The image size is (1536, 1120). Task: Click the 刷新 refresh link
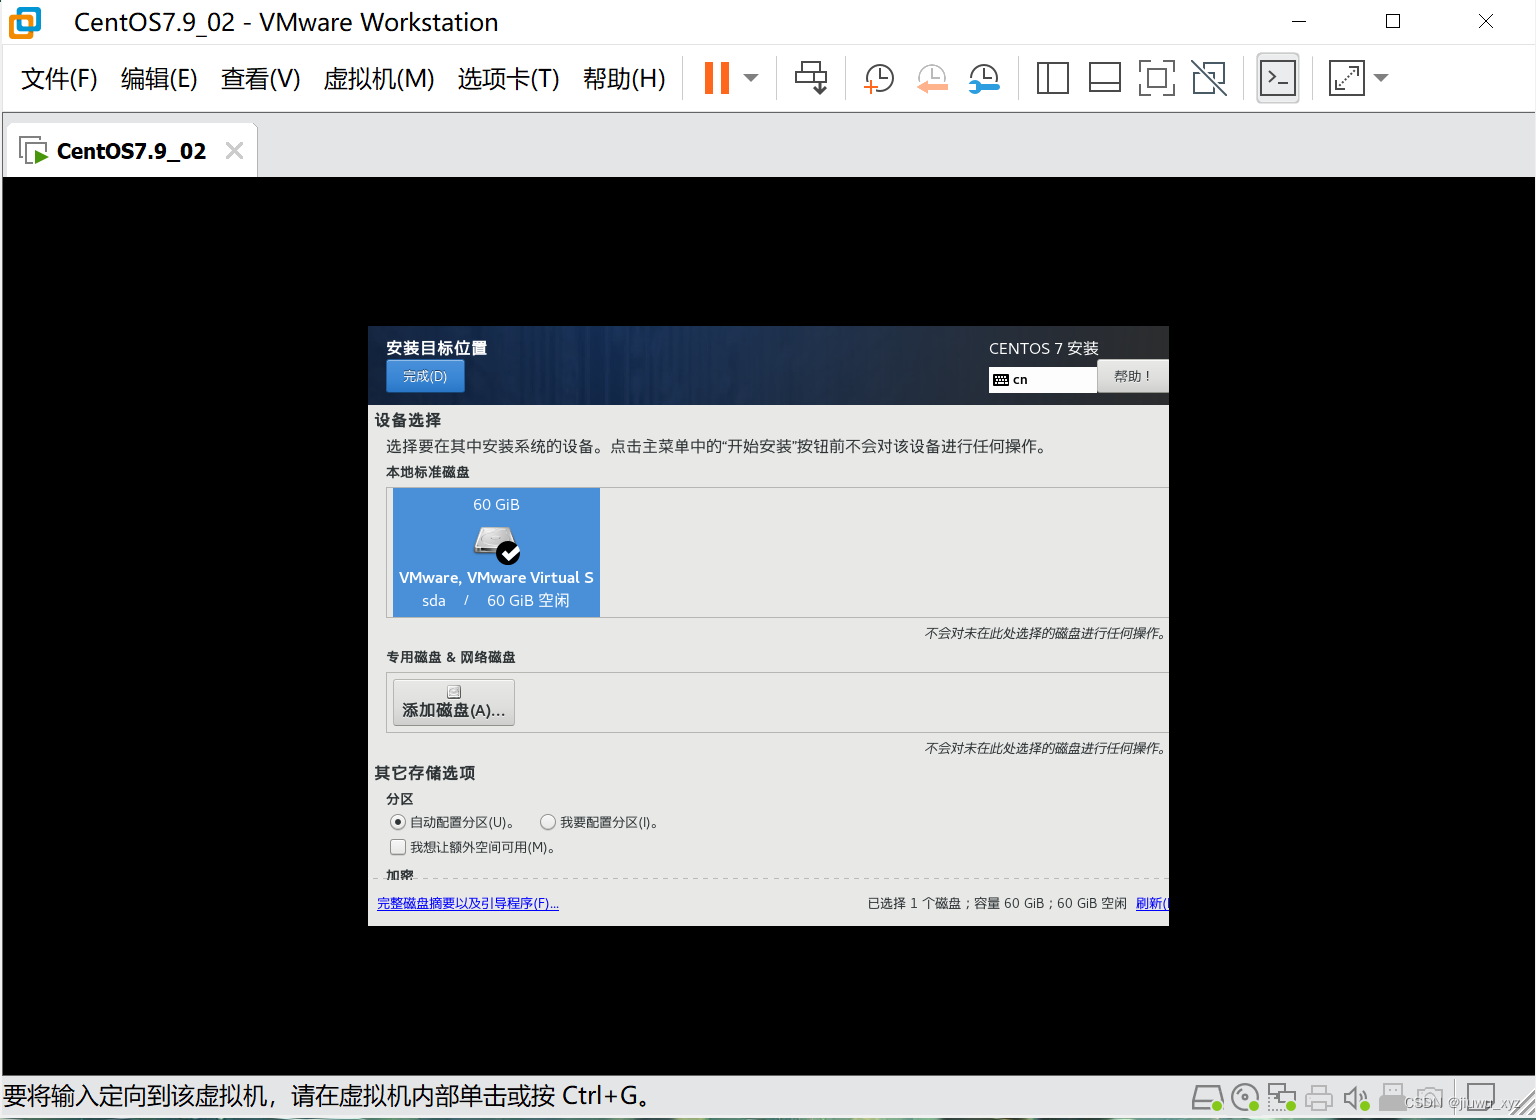pyautogui.click(x=1152, y=903)
